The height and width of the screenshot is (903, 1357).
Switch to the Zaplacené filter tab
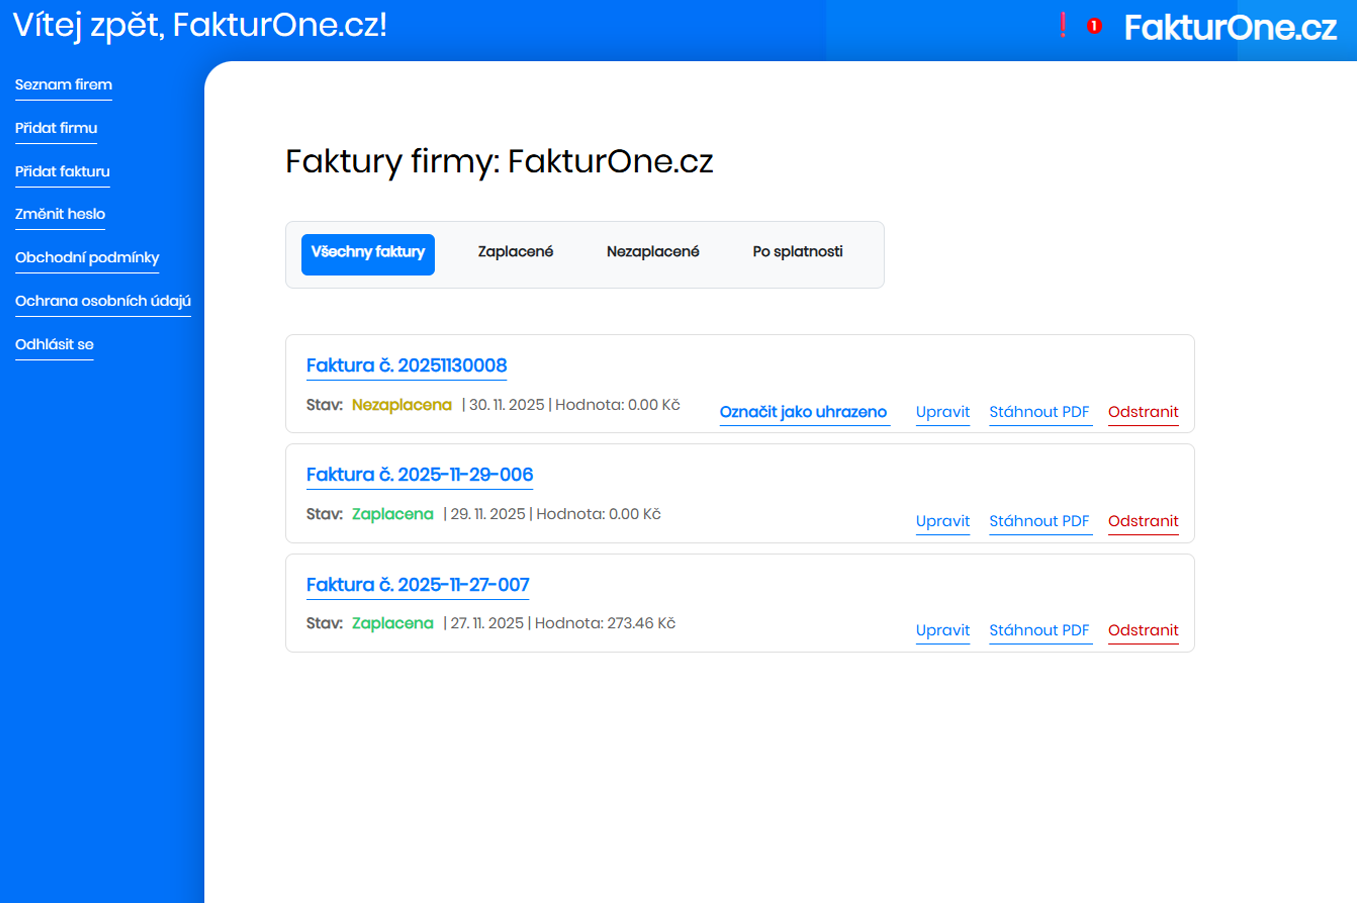(515, 251)
